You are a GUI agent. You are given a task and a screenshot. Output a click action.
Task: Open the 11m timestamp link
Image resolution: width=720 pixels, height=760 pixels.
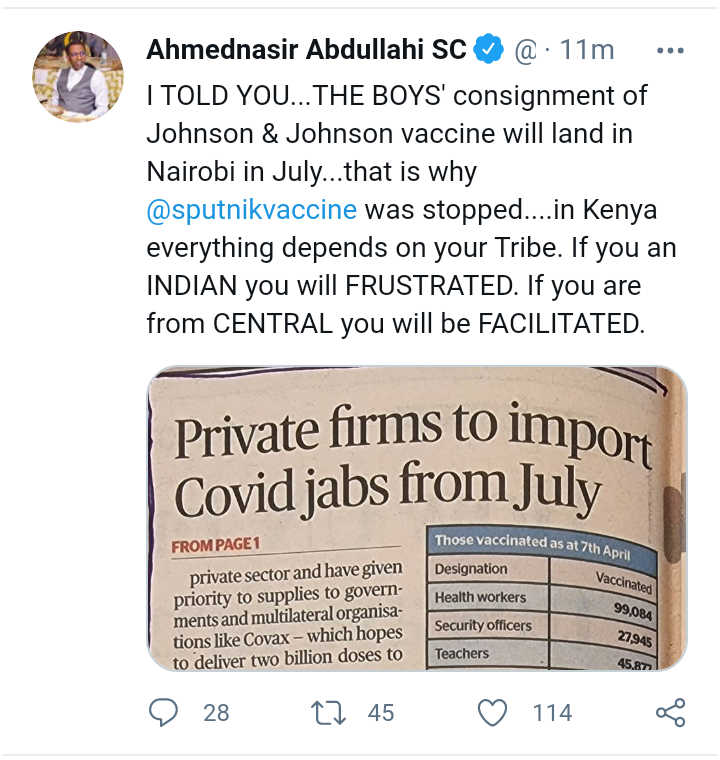587,49
